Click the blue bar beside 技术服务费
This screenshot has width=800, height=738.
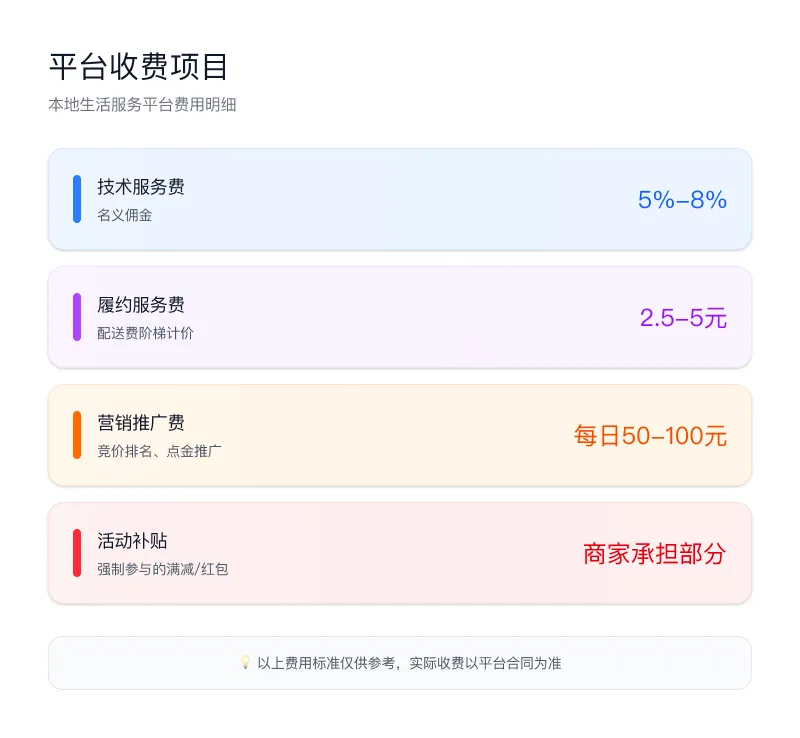[x=77, y=199]
